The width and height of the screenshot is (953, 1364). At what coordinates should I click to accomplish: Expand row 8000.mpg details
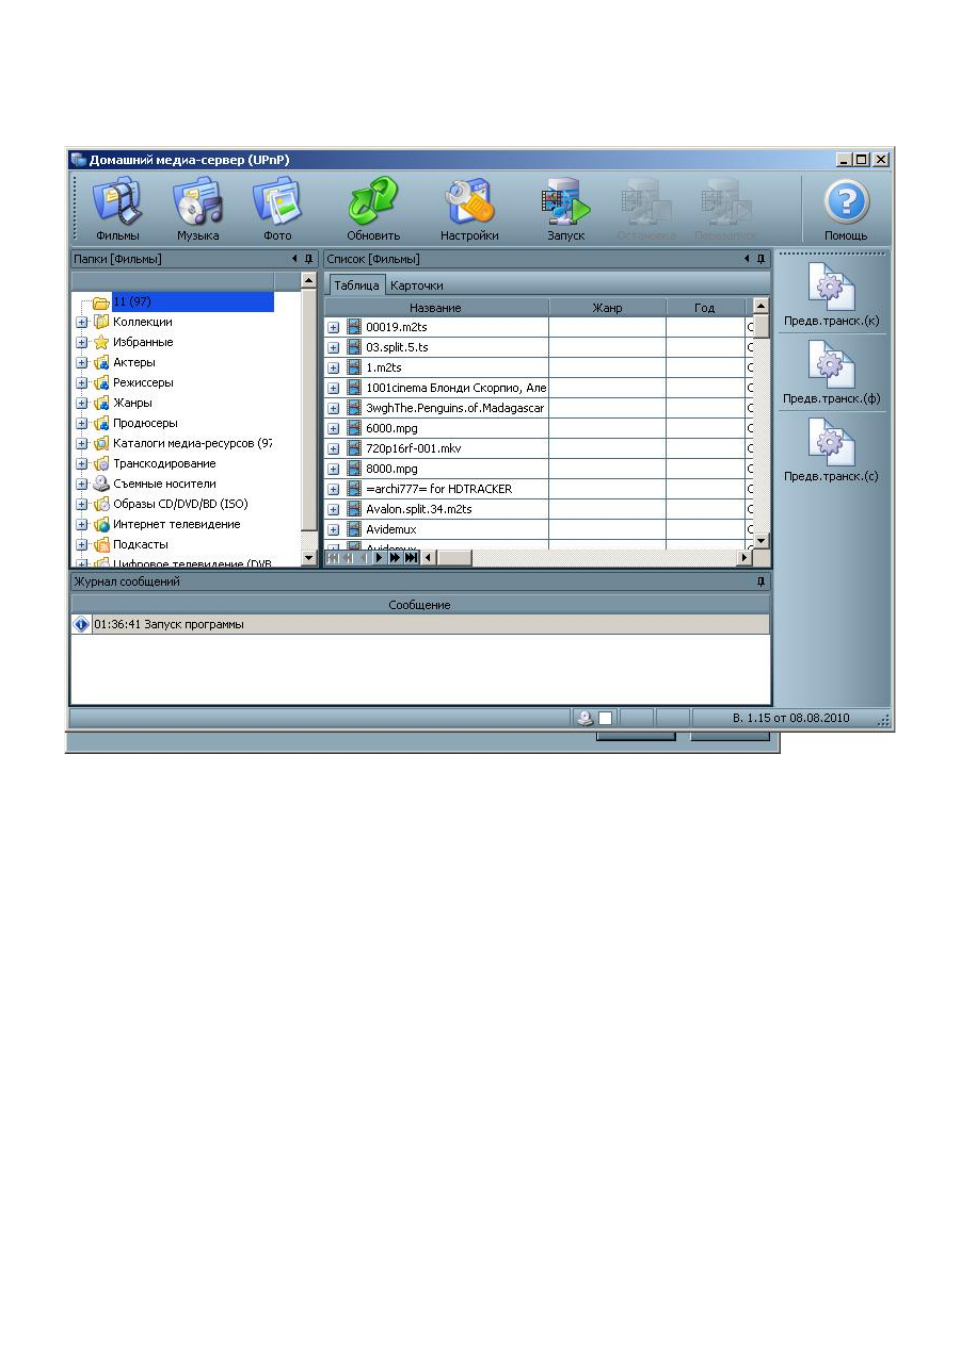click(333, 469)
